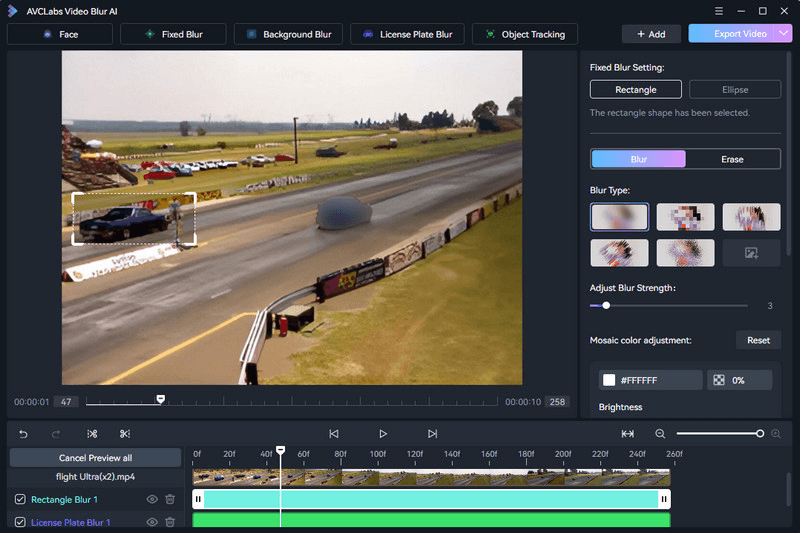Choose the custom image blur type

(751, 253)
